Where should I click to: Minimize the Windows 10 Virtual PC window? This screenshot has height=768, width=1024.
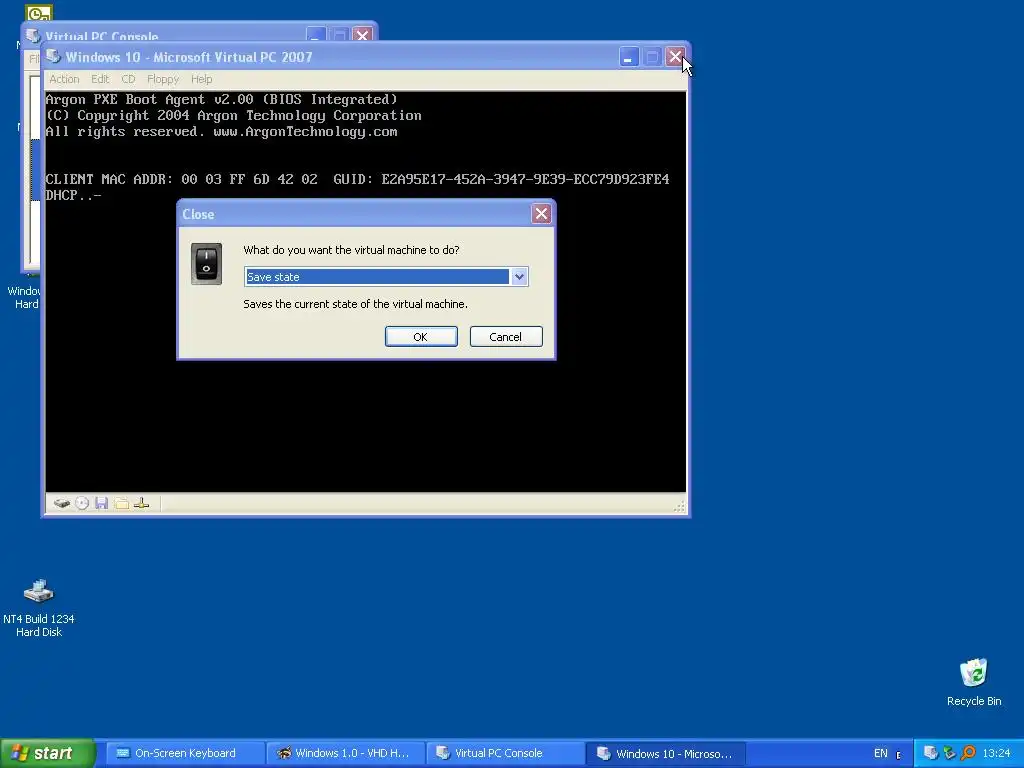(628, 57)
